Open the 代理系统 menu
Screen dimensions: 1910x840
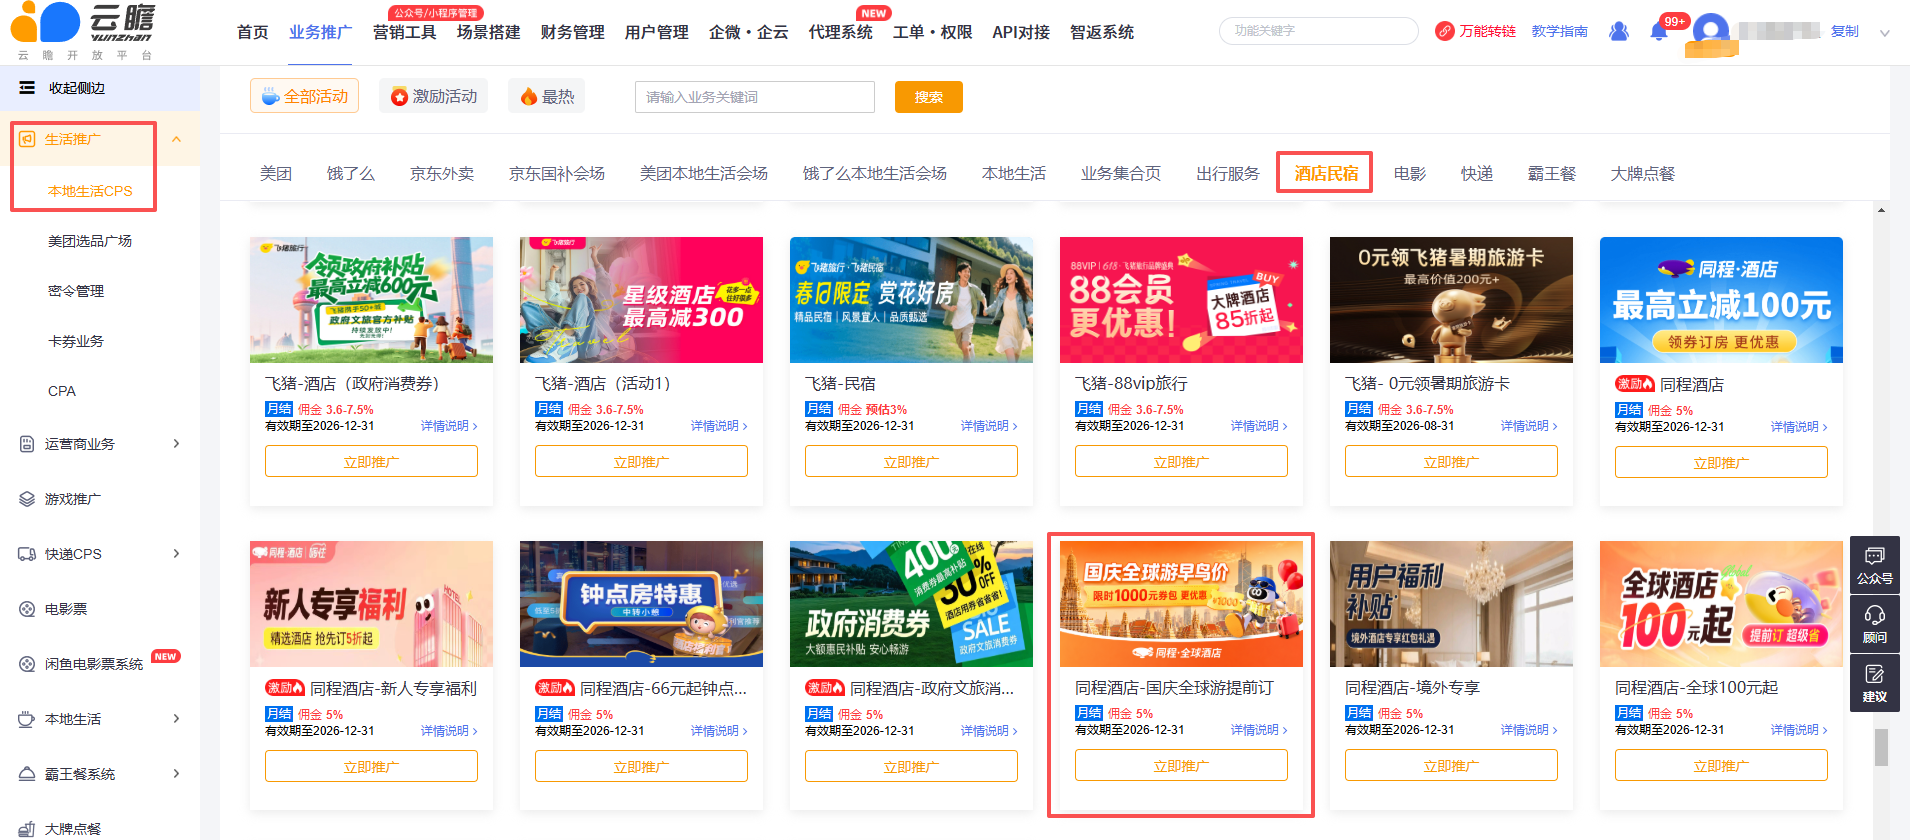coord(841,32)
